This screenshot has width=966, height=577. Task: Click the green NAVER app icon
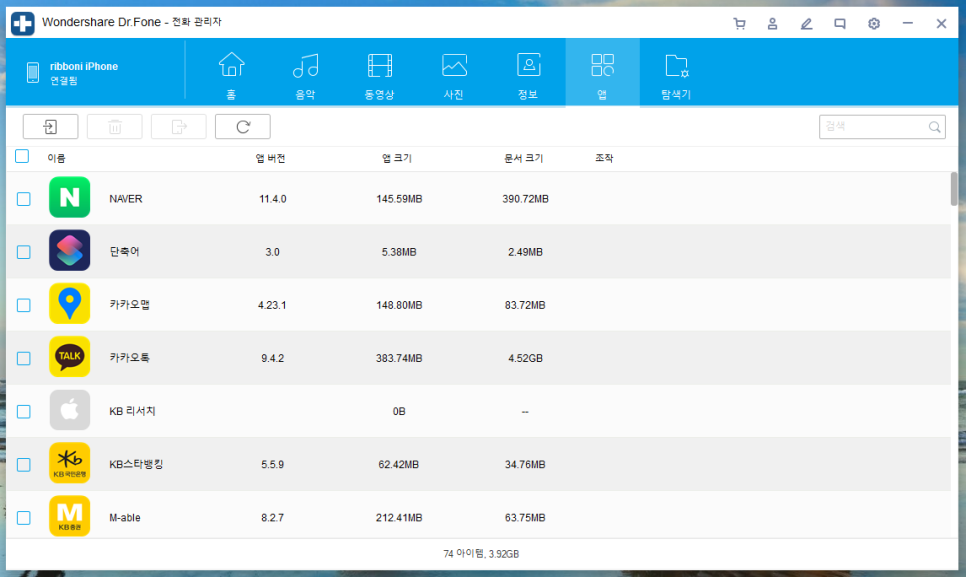[x=70, y=198]
